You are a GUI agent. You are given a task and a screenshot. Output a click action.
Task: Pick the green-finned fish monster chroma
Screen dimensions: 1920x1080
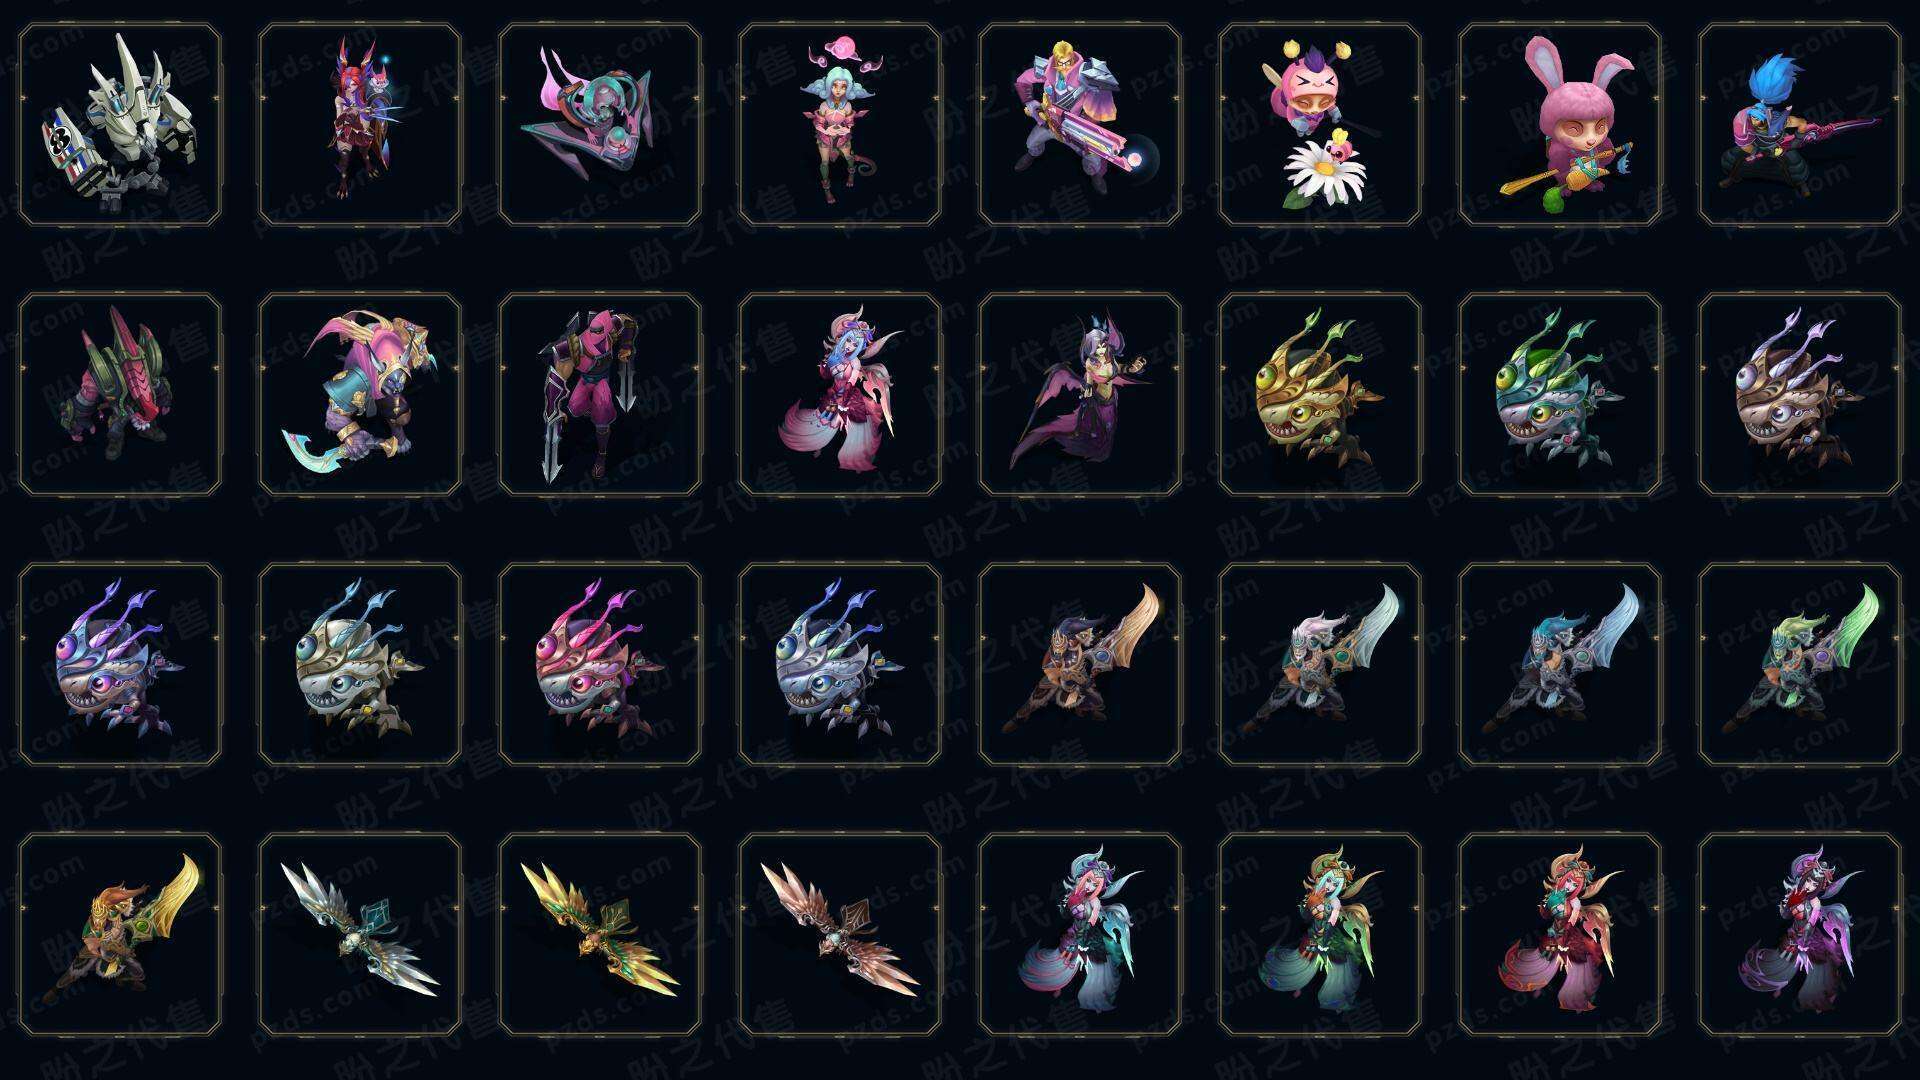coord(1560,394)
